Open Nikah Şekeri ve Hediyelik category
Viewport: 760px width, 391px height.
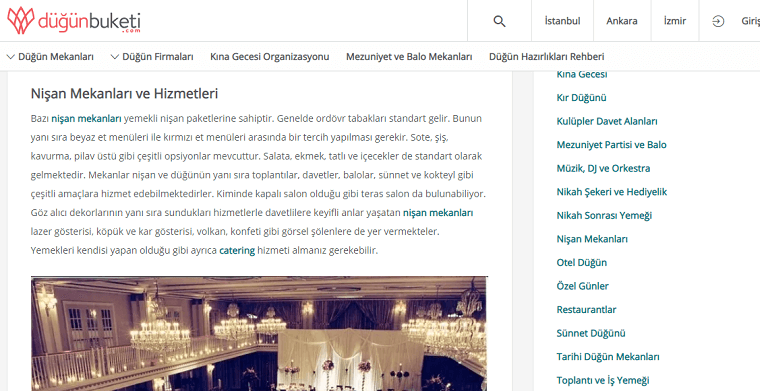point(612,192)
